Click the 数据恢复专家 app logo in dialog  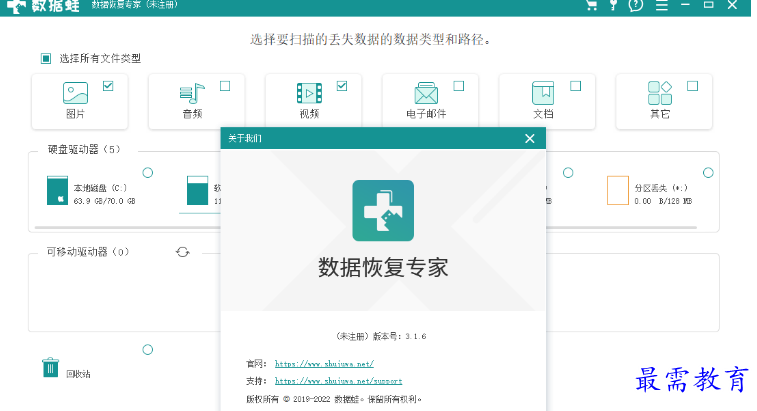pyautogui.click(x=383, y=211)
